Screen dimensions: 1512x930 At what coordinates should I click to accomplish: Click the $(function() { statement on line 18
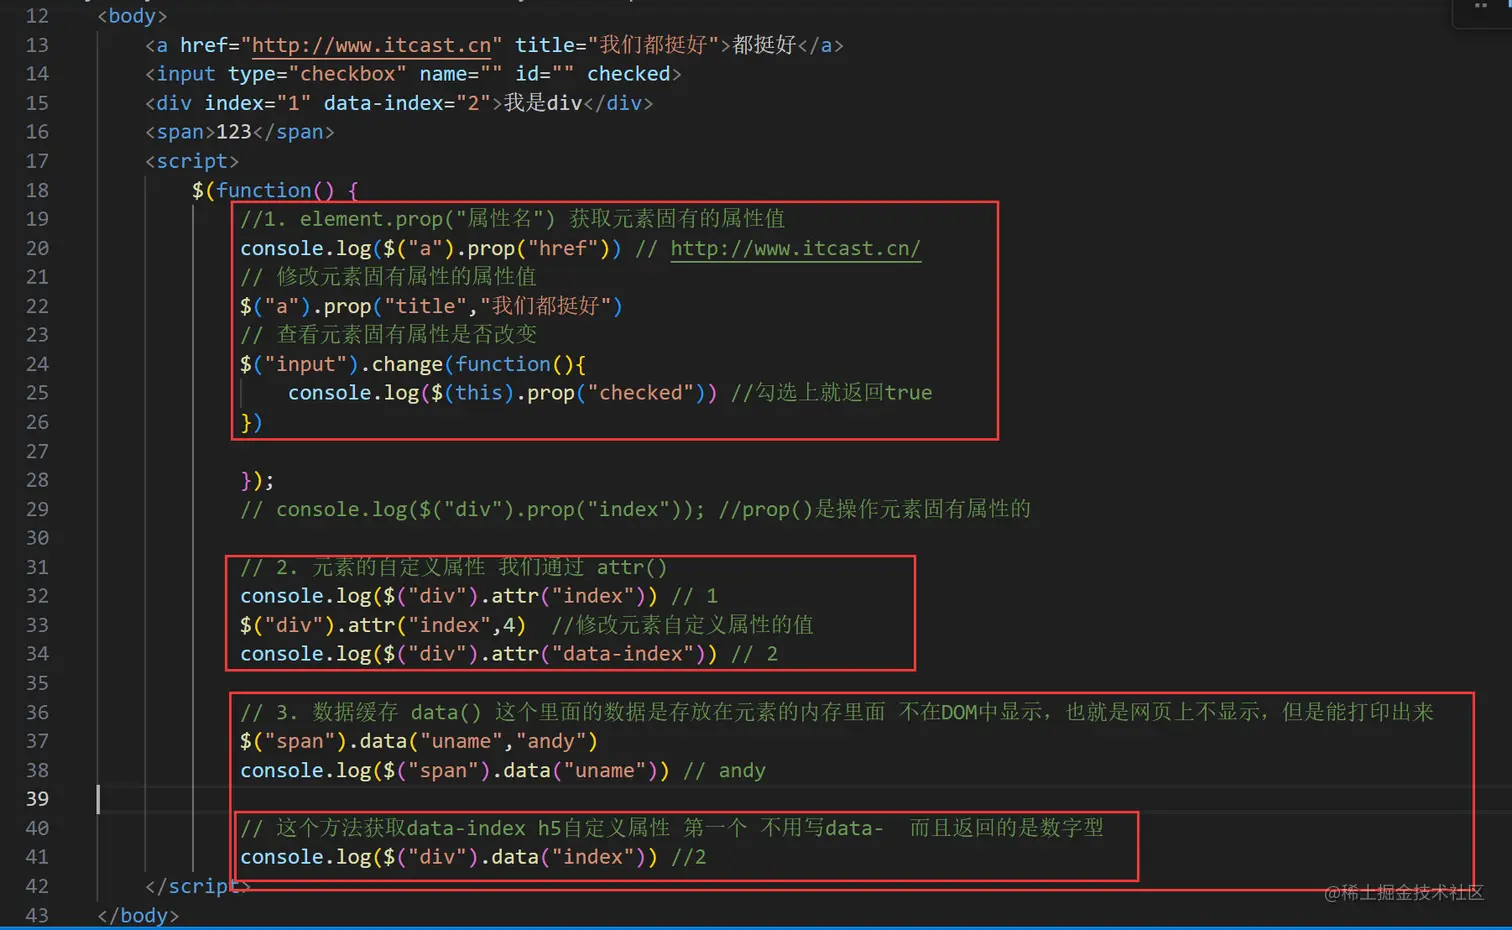pos(275,190)
